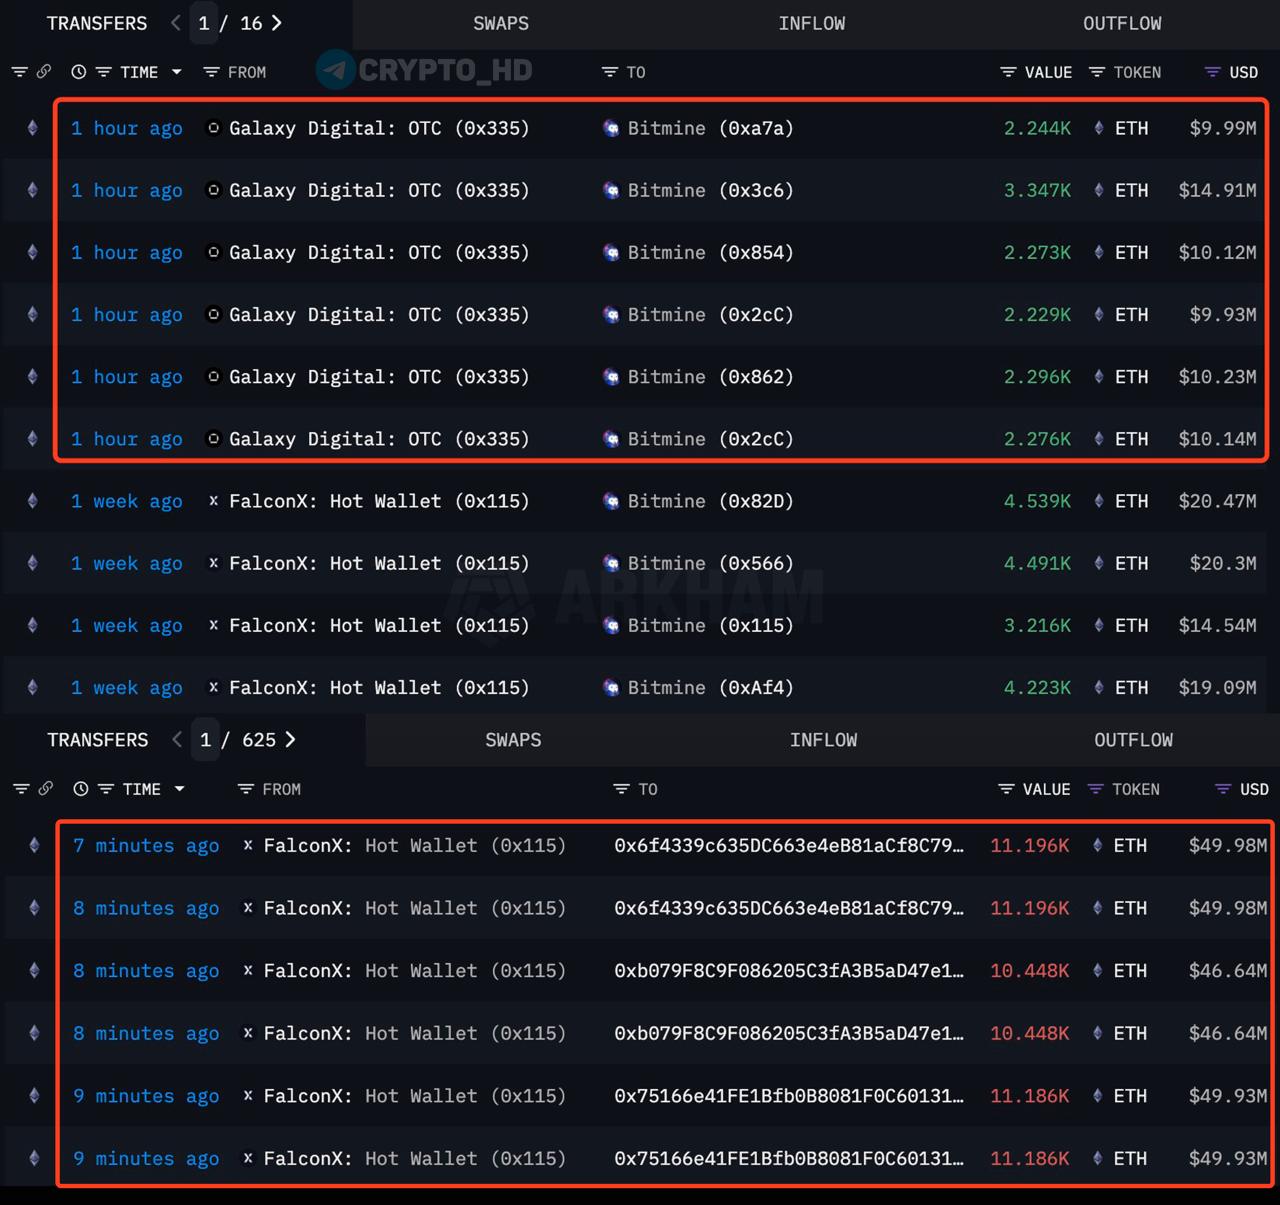Click the Ethereum chain icon on the Bitmine (0x82D) row
Image resolution: width=1280 pixels, height=1205 pixels.
coord(32,501)
